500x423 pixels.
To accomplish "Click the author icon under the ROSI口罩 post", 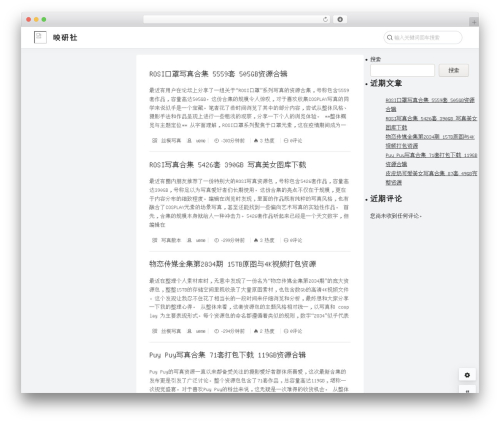I will (189, 141).
